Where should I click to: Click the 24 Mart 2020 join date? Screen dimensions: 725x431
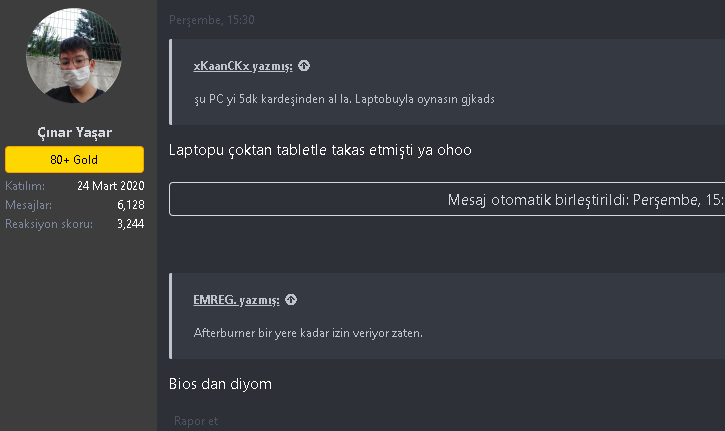[x=110, y=186]
